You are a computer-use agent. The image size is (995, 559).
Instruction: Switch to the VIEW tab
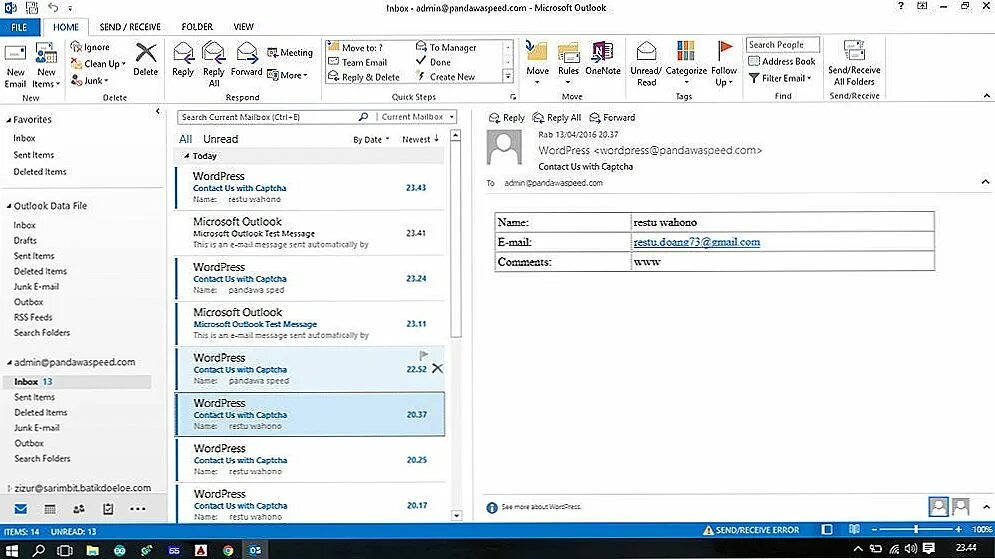coord(244,27)
